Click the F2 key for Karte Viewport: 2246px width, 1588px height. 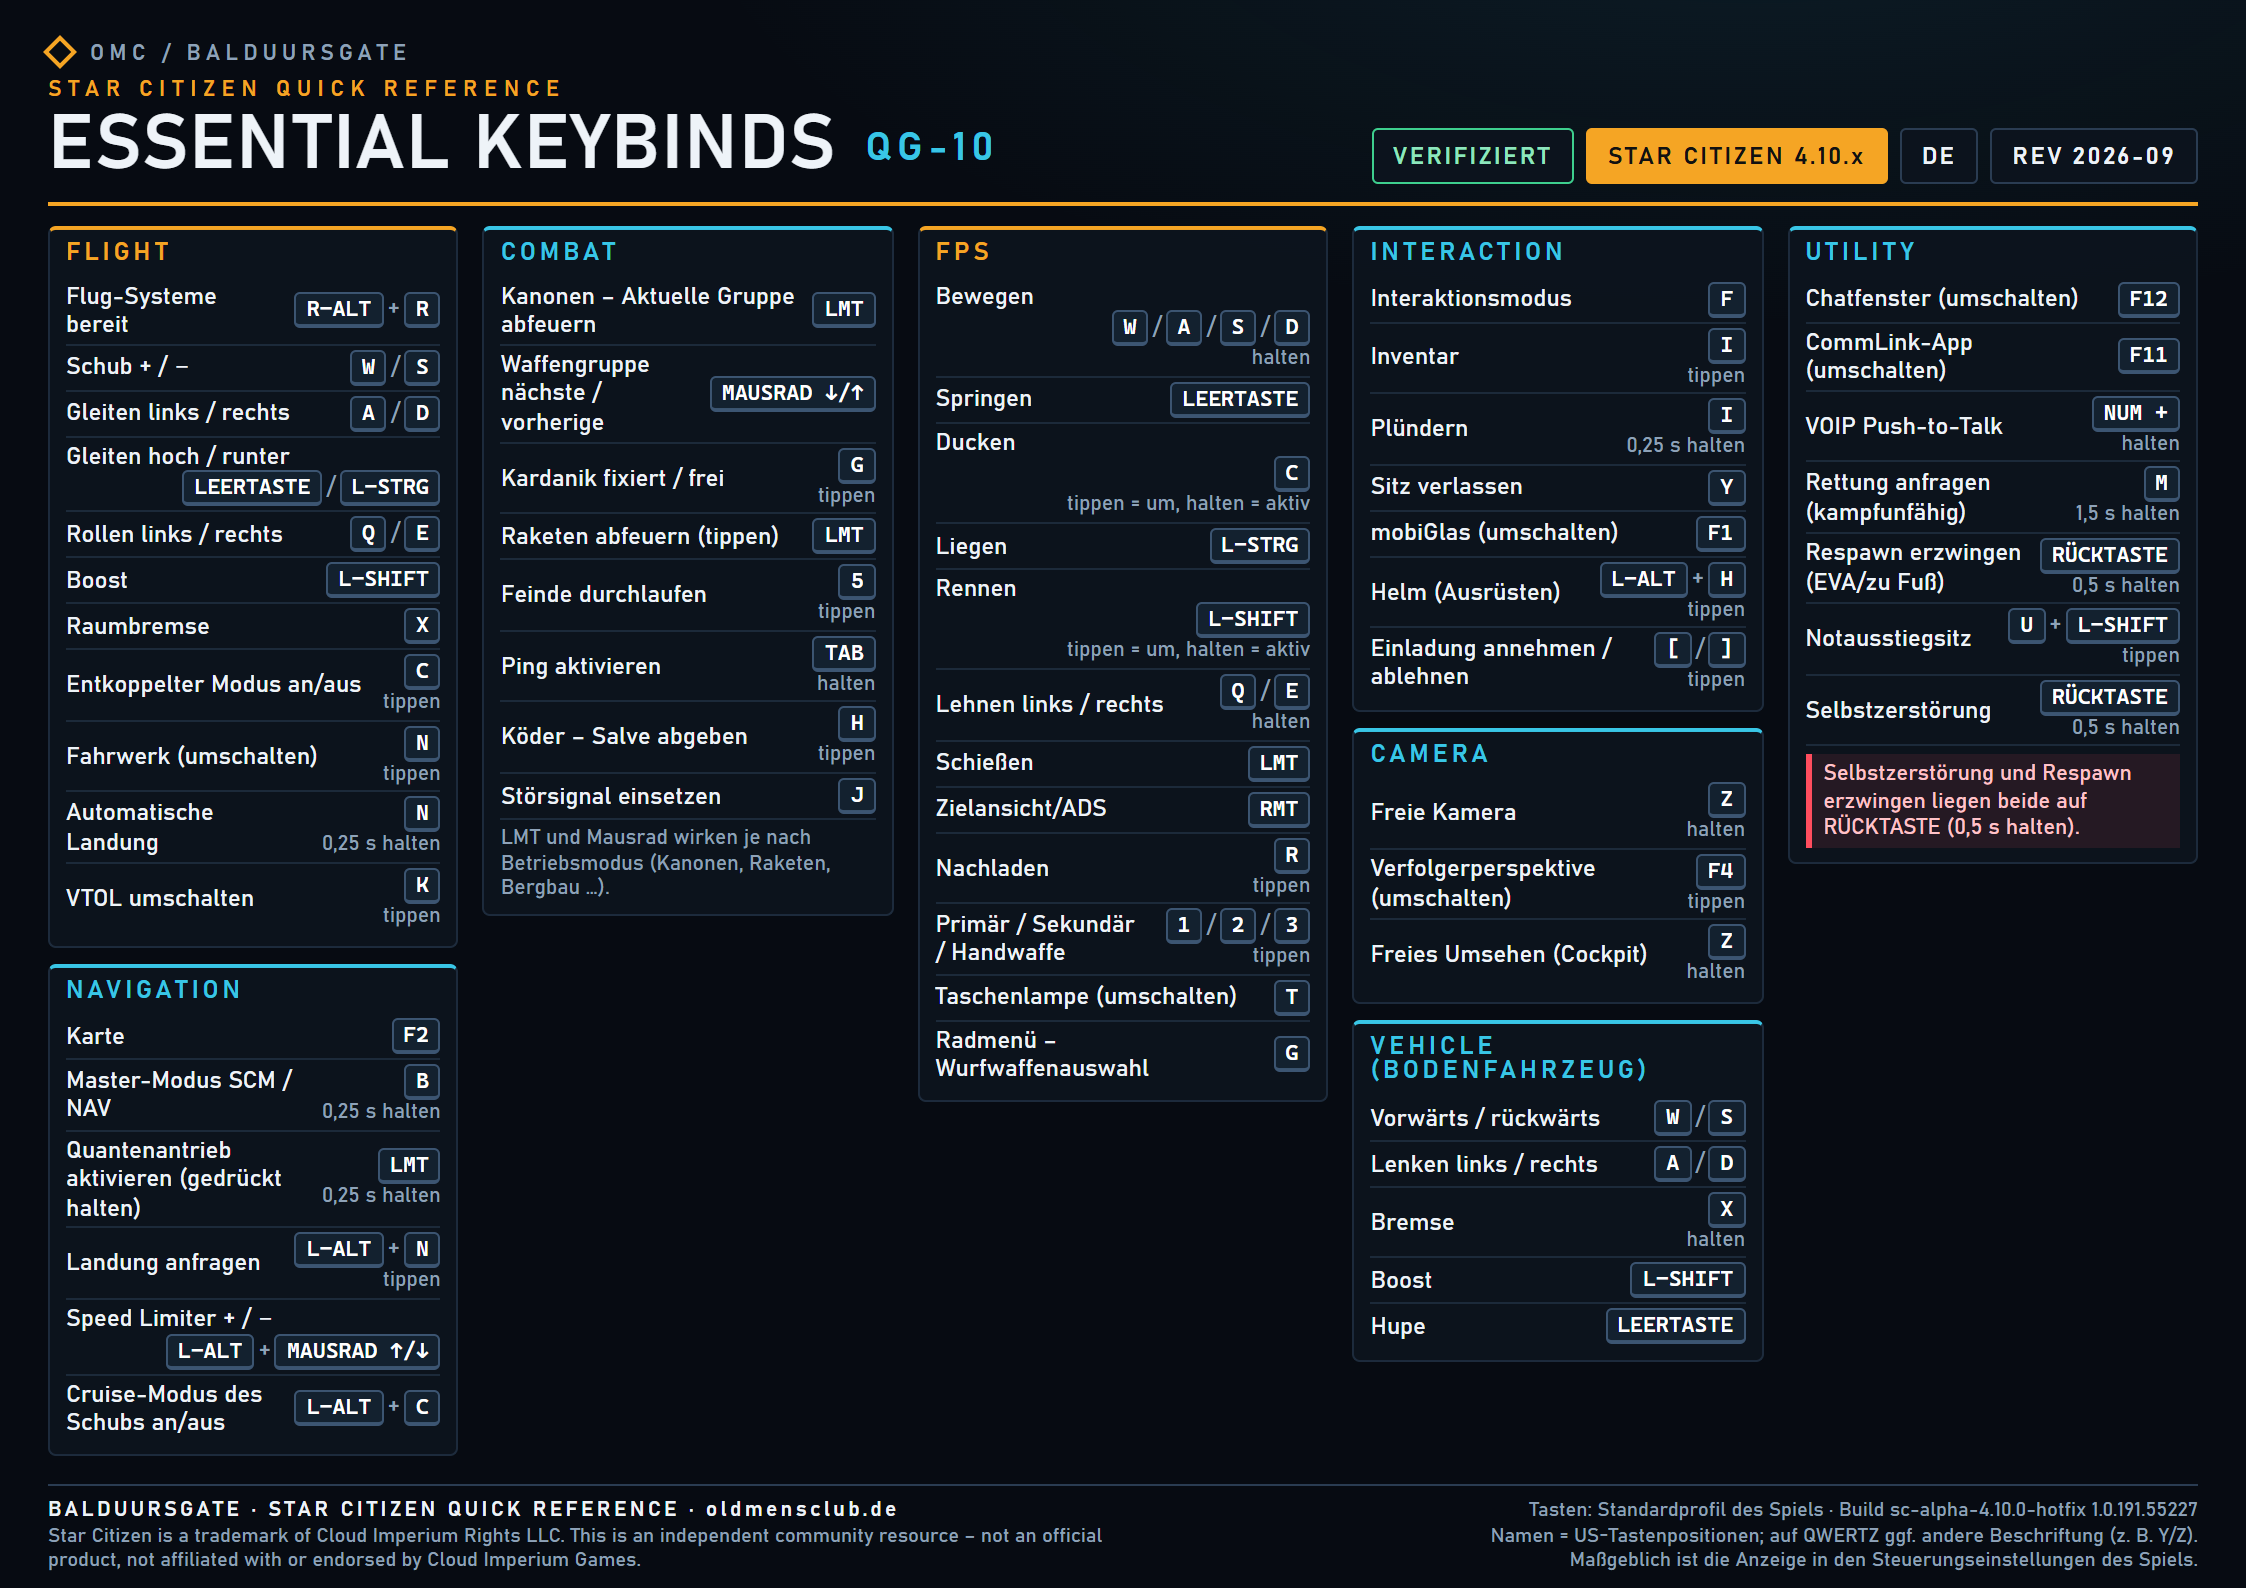pyautogui.click(x=416, y=1035)
